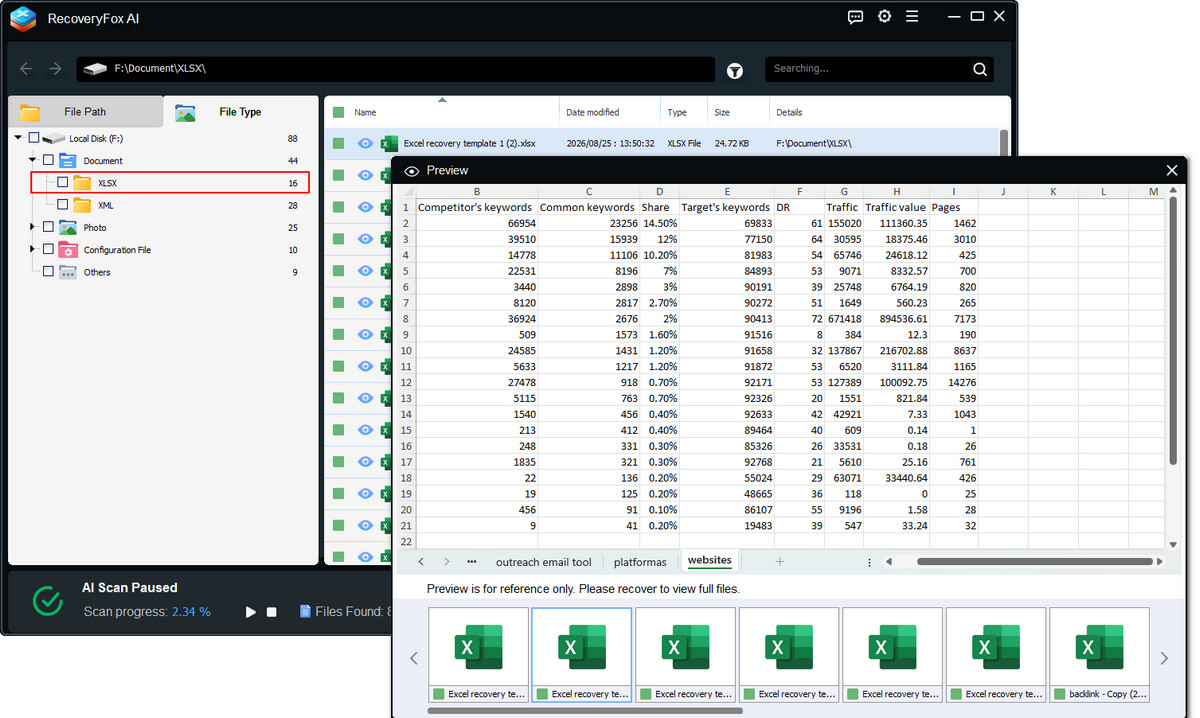Click the Others folder icon
This screenshot has height=718, width=1200.
[68, 272]
